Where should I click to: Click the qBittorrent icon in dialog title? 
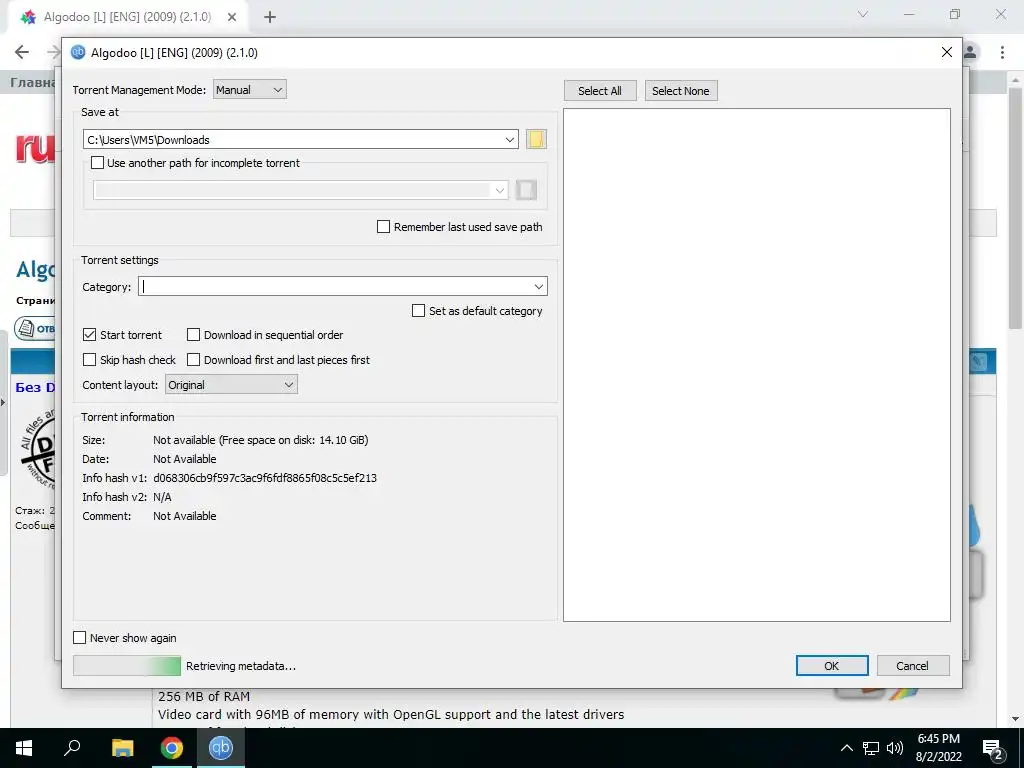[x=78, y=52]
